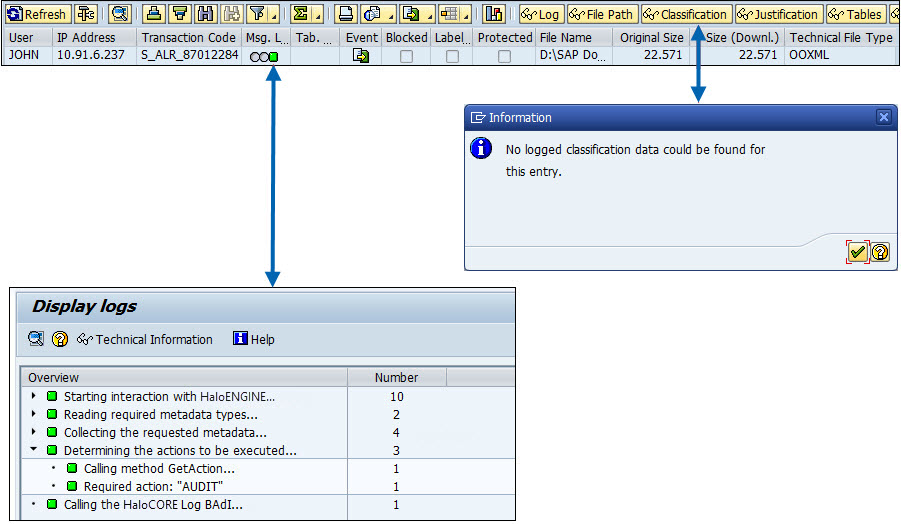Click the details magnifier icon in Display logs
Screen dimensions: 901x524
(x=36, y=339)
